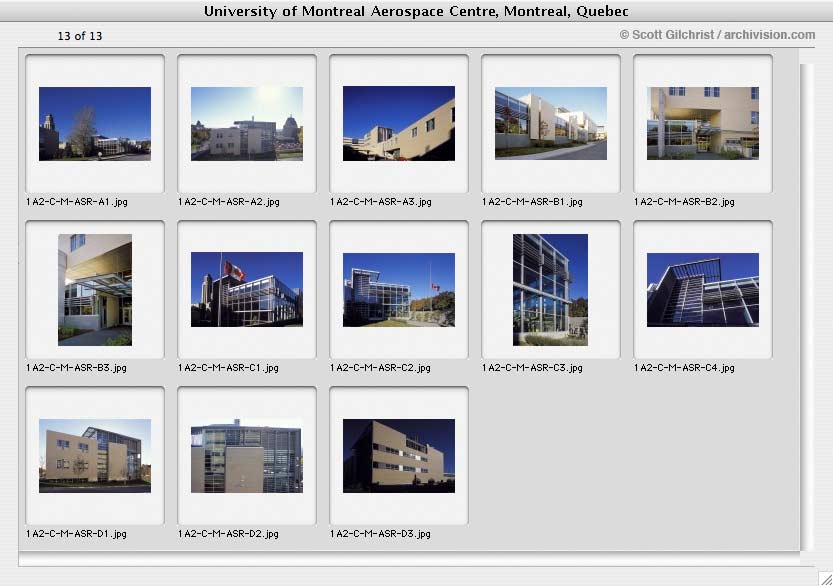Open thumbnail 1A2-C-M-ASR-C4.jpg

[702, 290]
